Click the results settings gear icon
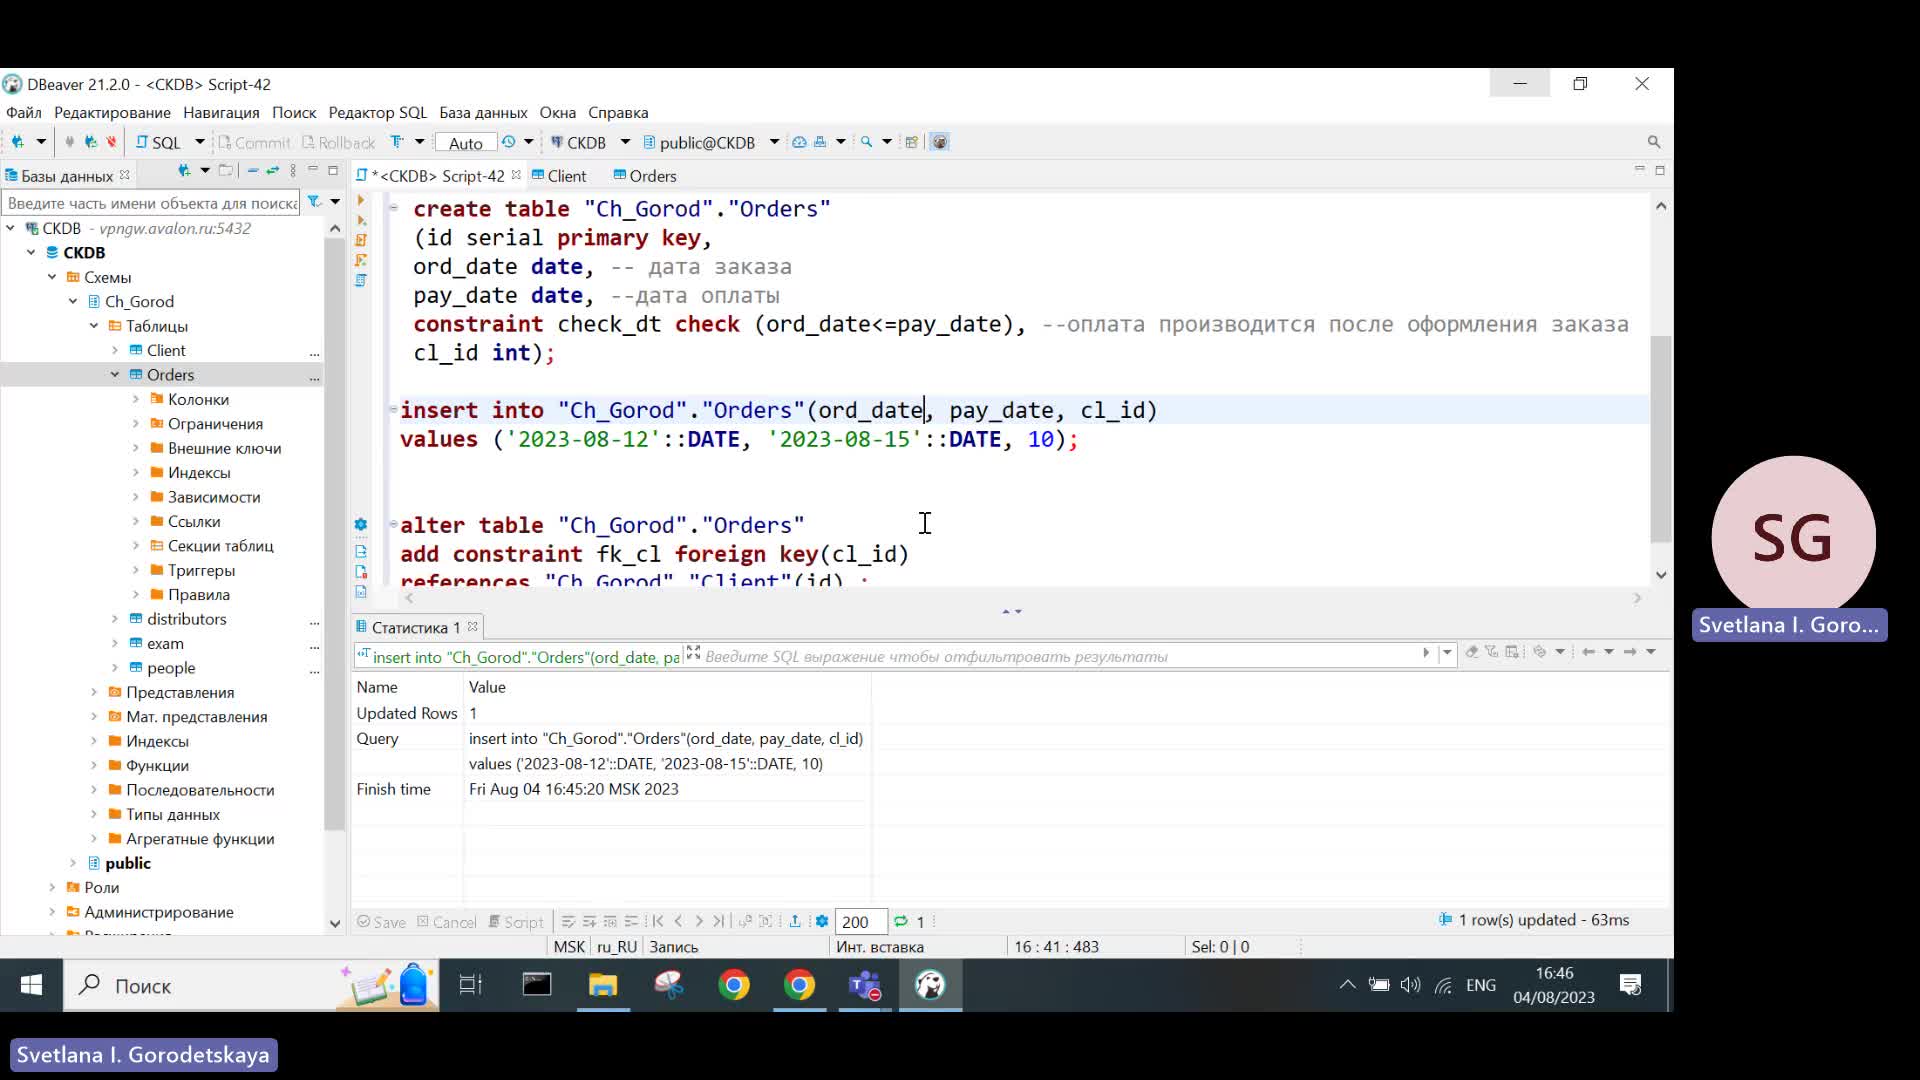This screenshot has height=1080, width=1920. pos(822,921)
